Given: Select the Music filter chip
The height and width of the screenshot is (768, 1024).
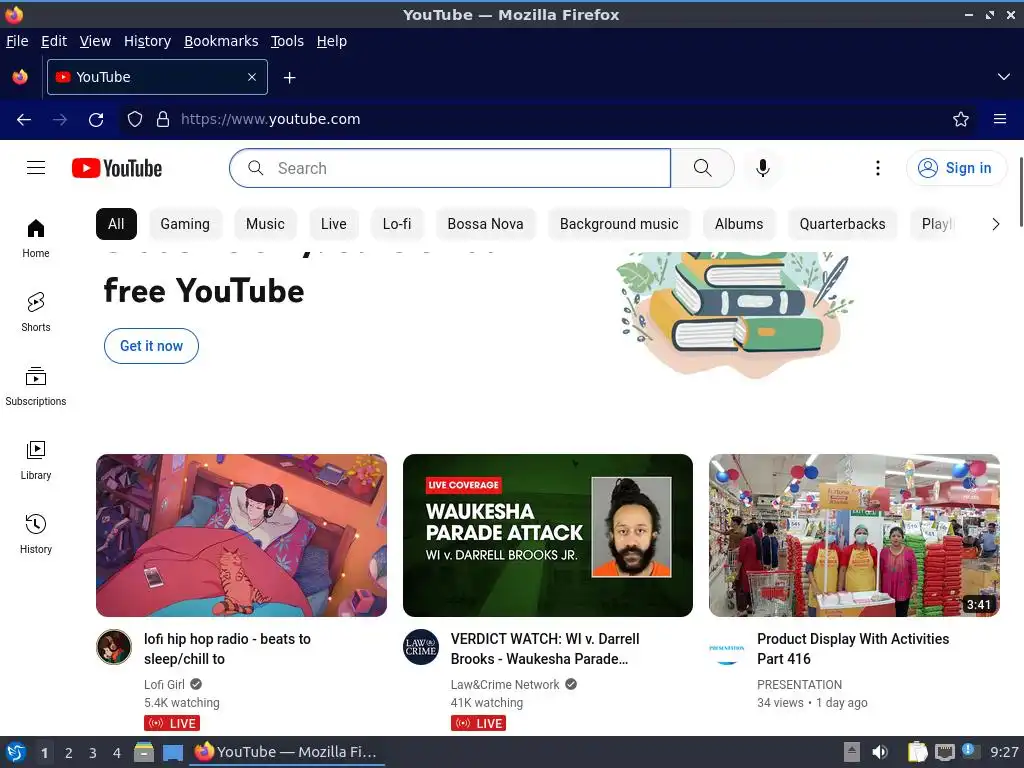Looking at the screenshot, I should pos(265,224).
